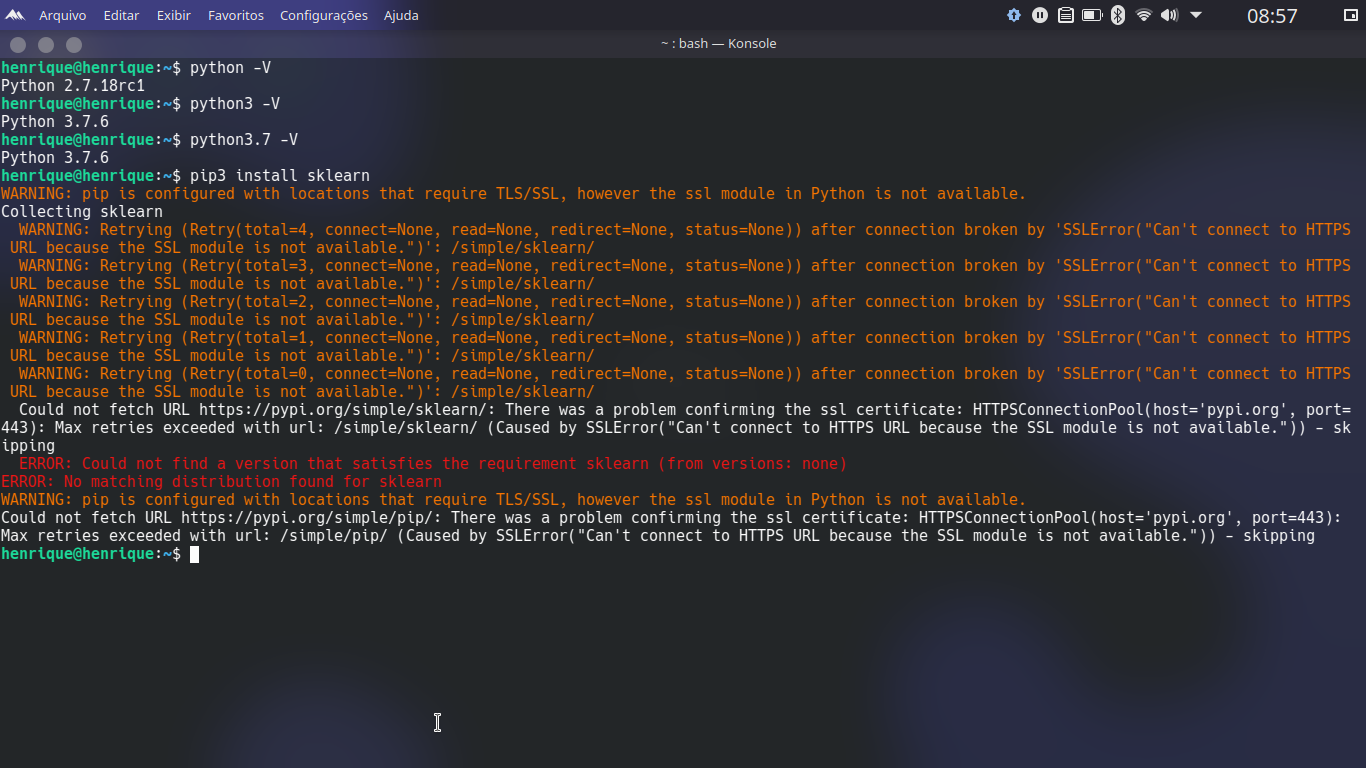Click the 'python -V' command text

coord(230,68)
